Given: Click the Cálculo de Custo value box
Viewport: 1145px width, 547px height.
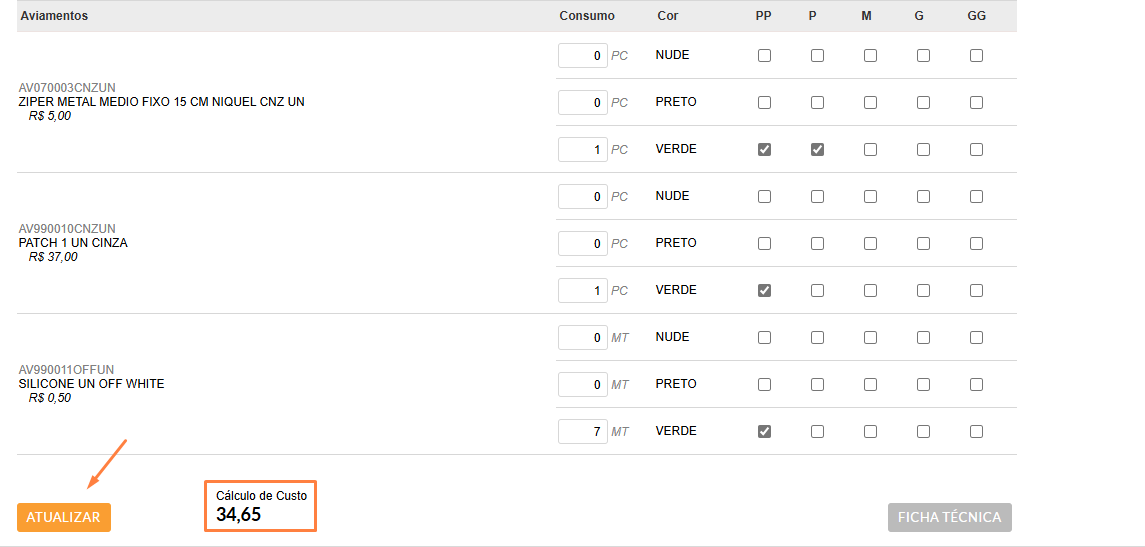Looking at the screenshot, I should 261,507.
